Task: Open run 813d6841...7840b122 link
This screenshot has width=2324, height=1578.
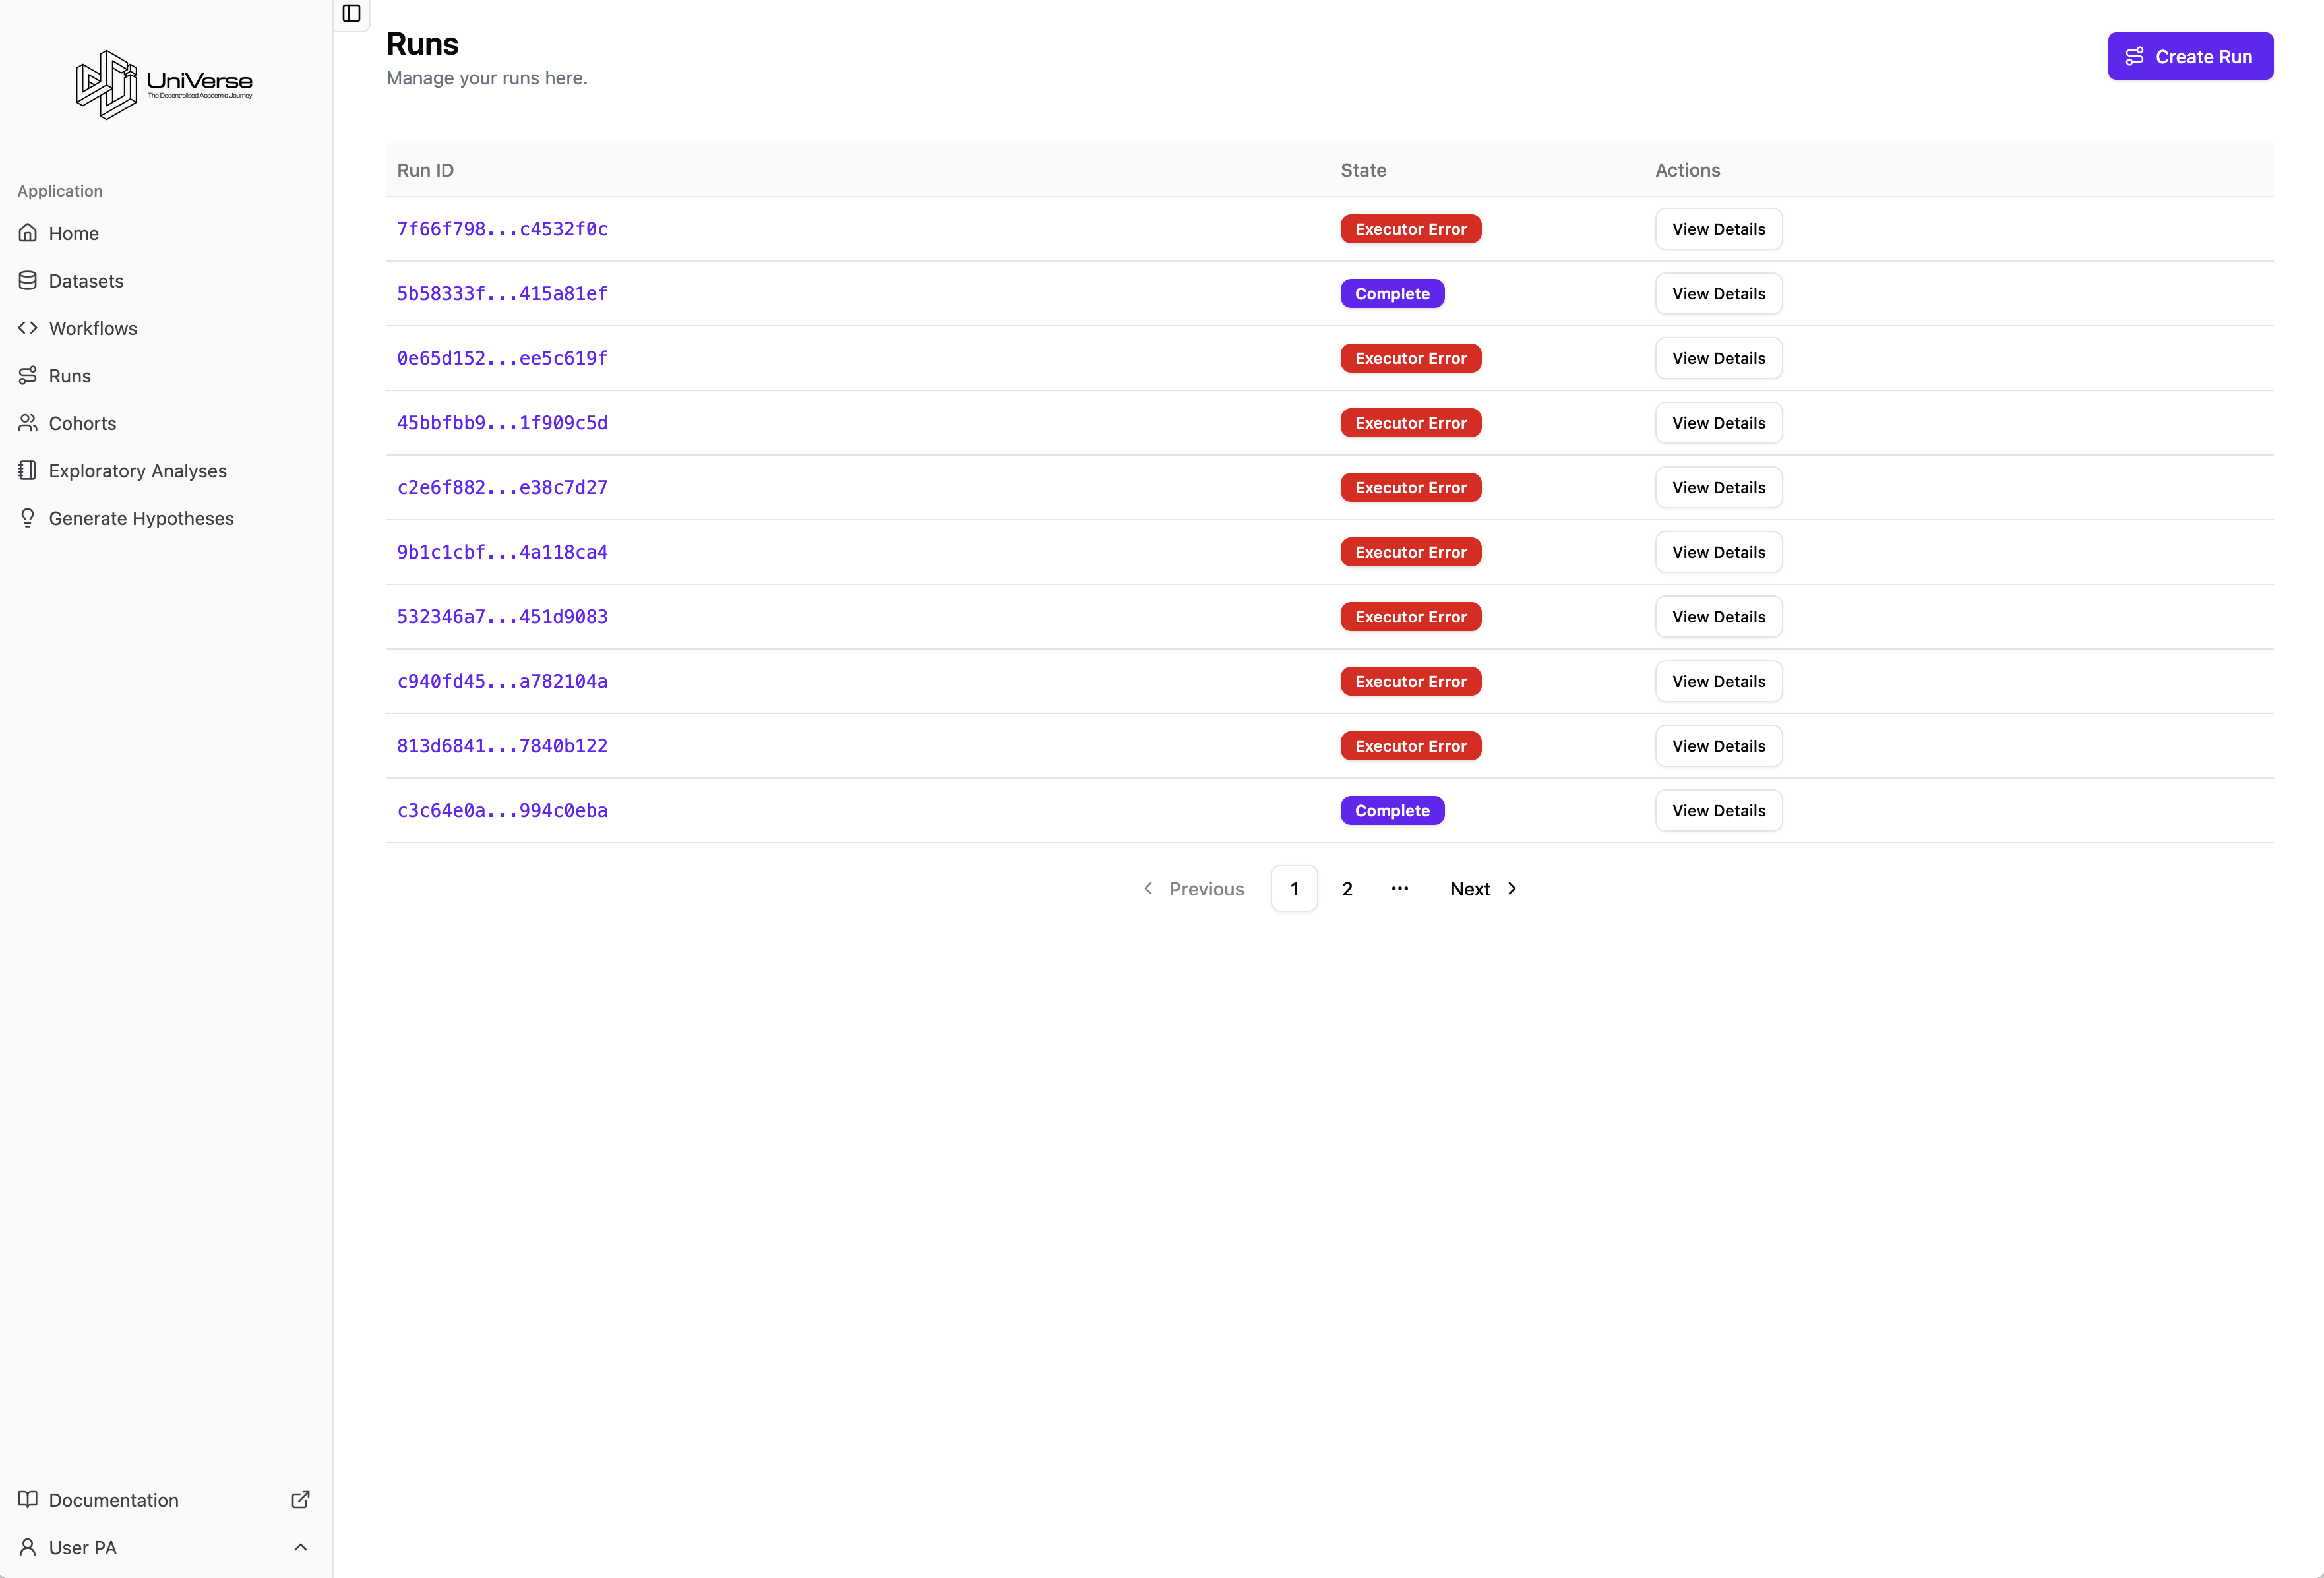Action: point(502,746)
